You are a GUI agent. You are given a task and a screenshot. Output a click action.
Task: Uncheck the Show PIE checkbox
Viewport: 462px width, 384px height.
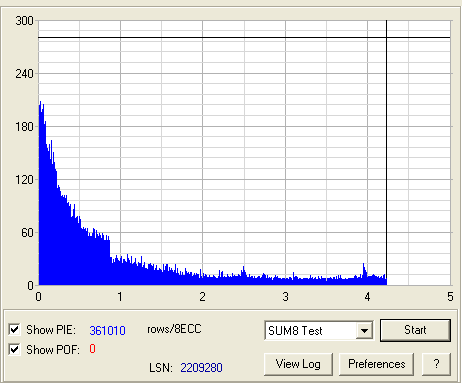[x=14, y=329]
